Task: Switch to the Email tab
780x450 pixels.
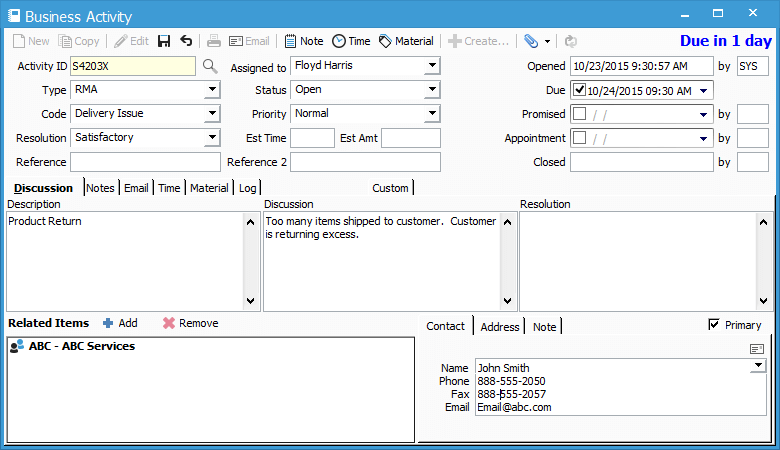Action: click(x=136, y=188)
